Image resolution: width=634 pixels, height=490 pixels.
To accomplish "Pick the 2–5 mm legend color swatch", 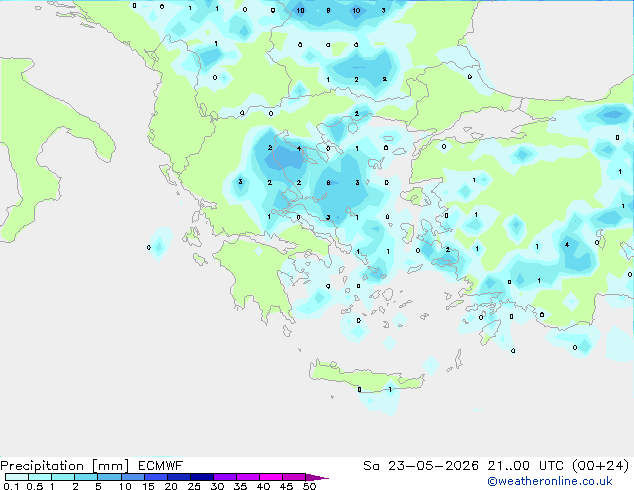I will (86, 477).
